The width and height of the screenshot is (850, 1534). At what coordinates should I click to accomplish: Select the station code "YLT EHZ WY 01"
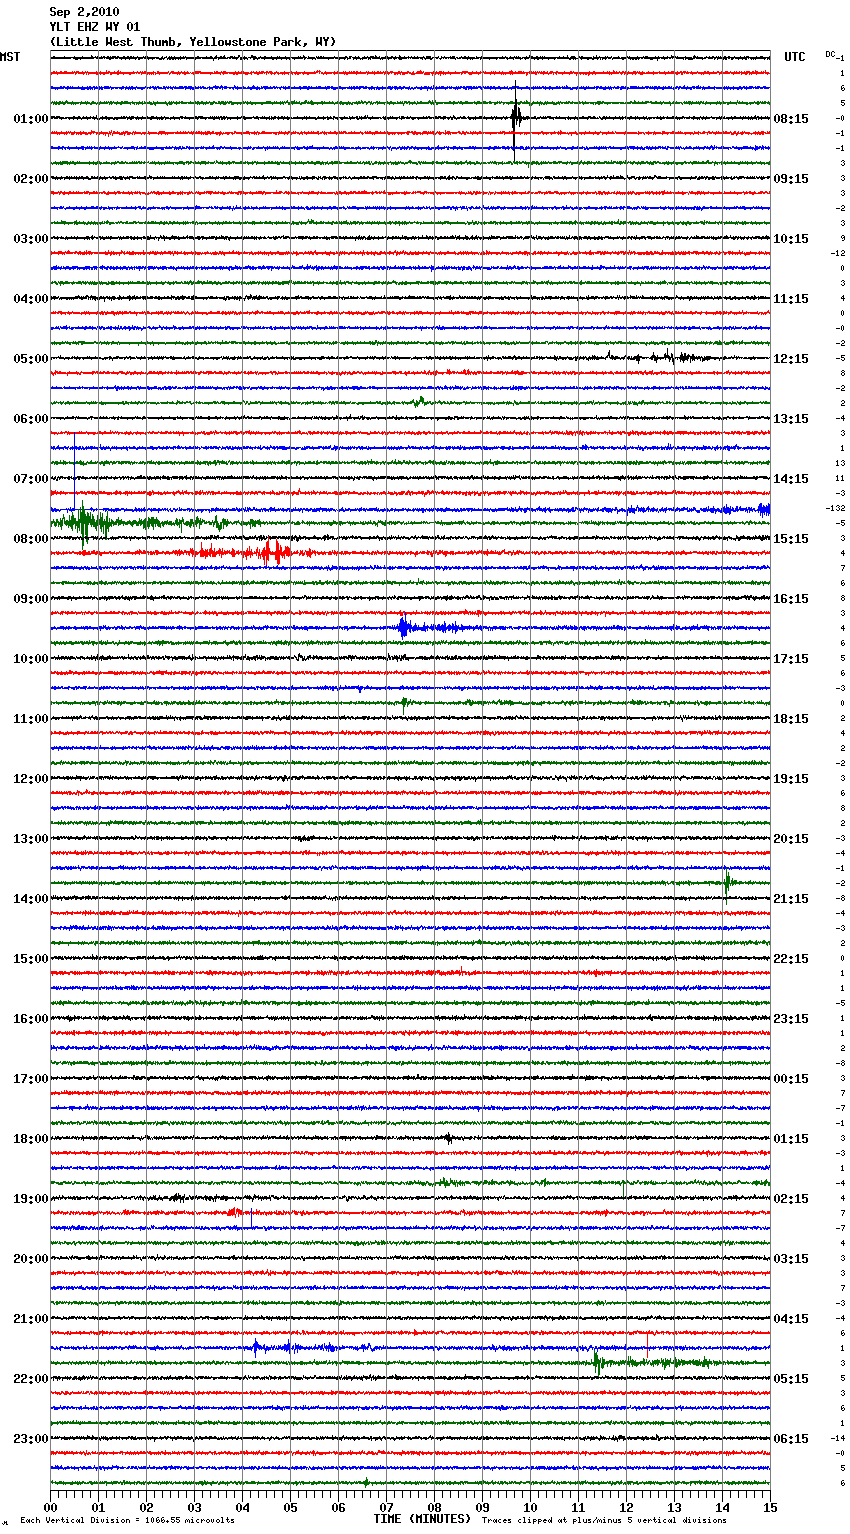95,27
